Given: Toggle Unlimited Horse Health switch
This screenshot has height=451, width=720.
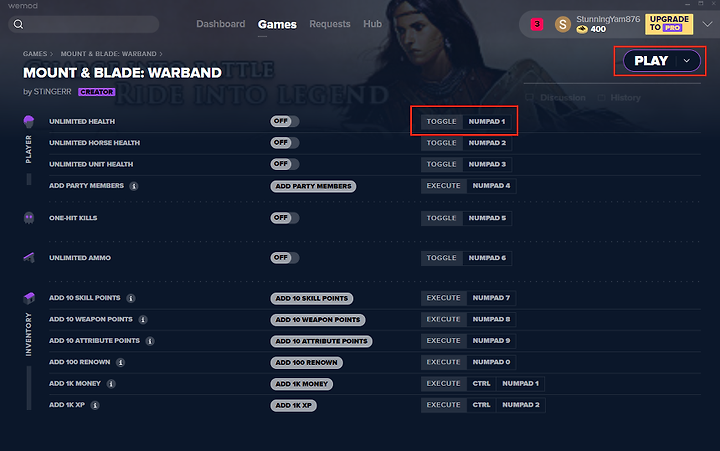Looking at the screenshot, I should pyautogui.click(x=284, y=143).
